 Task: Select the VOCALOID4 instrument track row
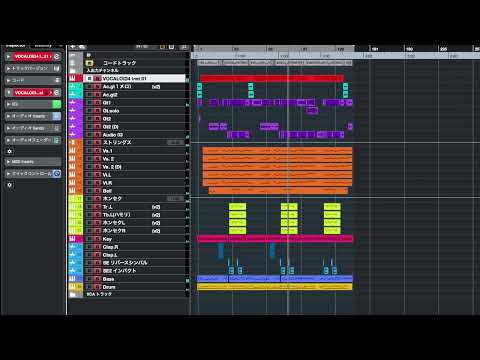127,78
